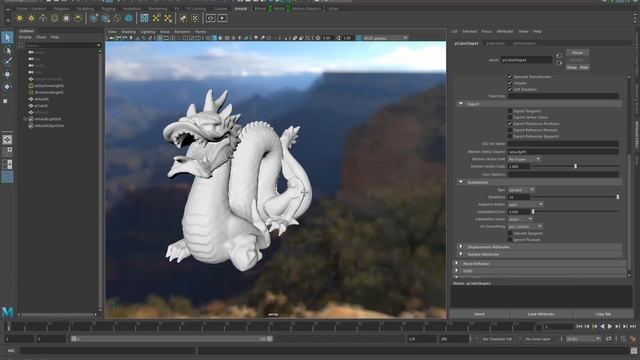Enable Export Reference Tangents checkbox
Viewport: 640px width, 360px height.
click(x=510, y=136)
